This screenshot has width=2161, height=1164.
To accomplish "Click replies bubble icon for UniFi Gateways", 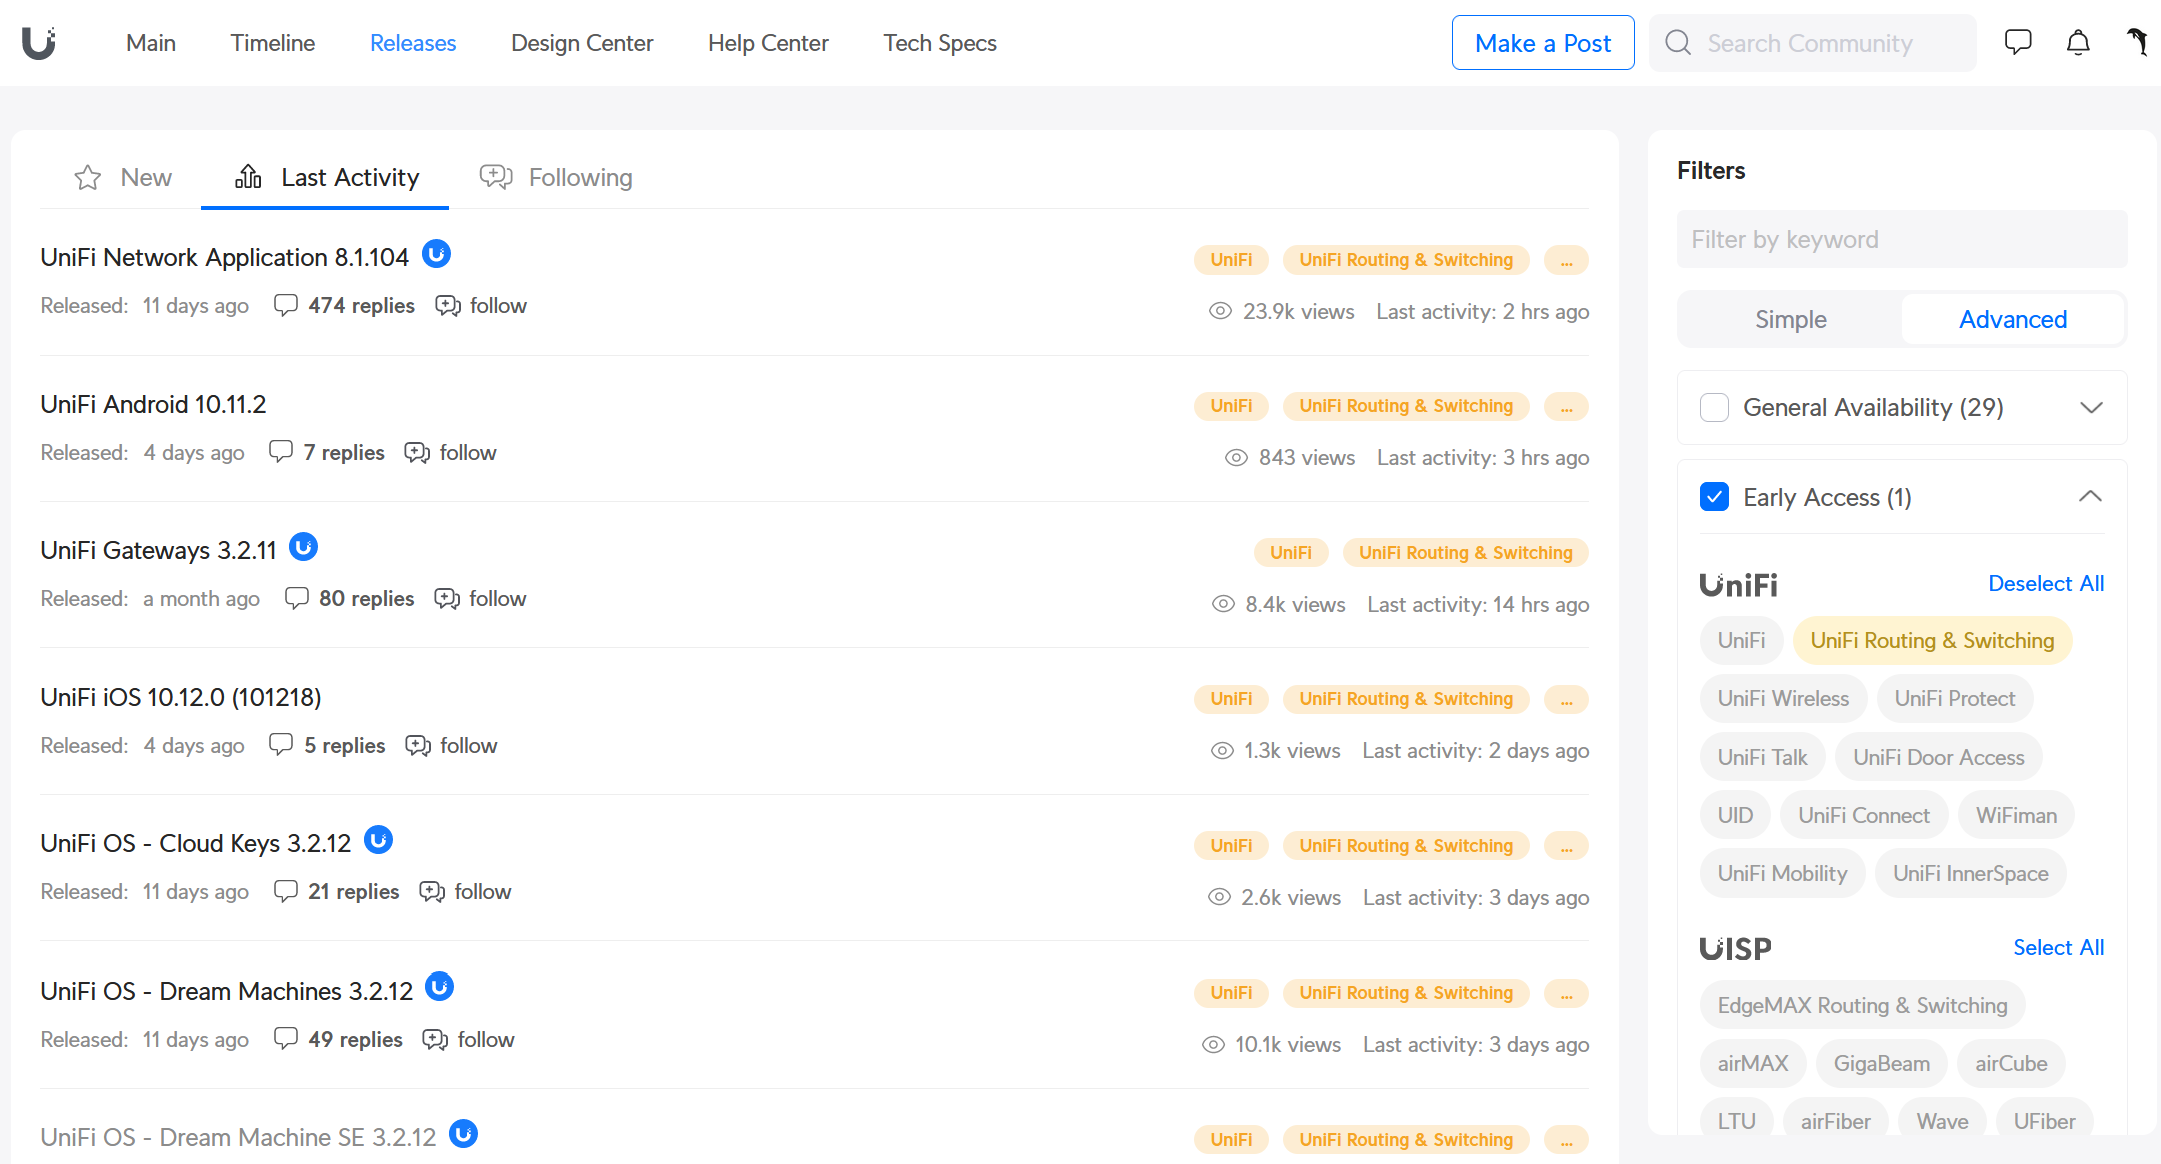I will point(297,598).
